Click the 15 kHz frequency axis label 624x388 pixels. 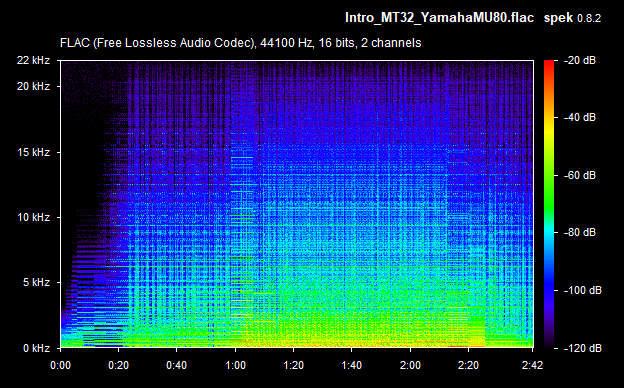[x=33, y=152]
